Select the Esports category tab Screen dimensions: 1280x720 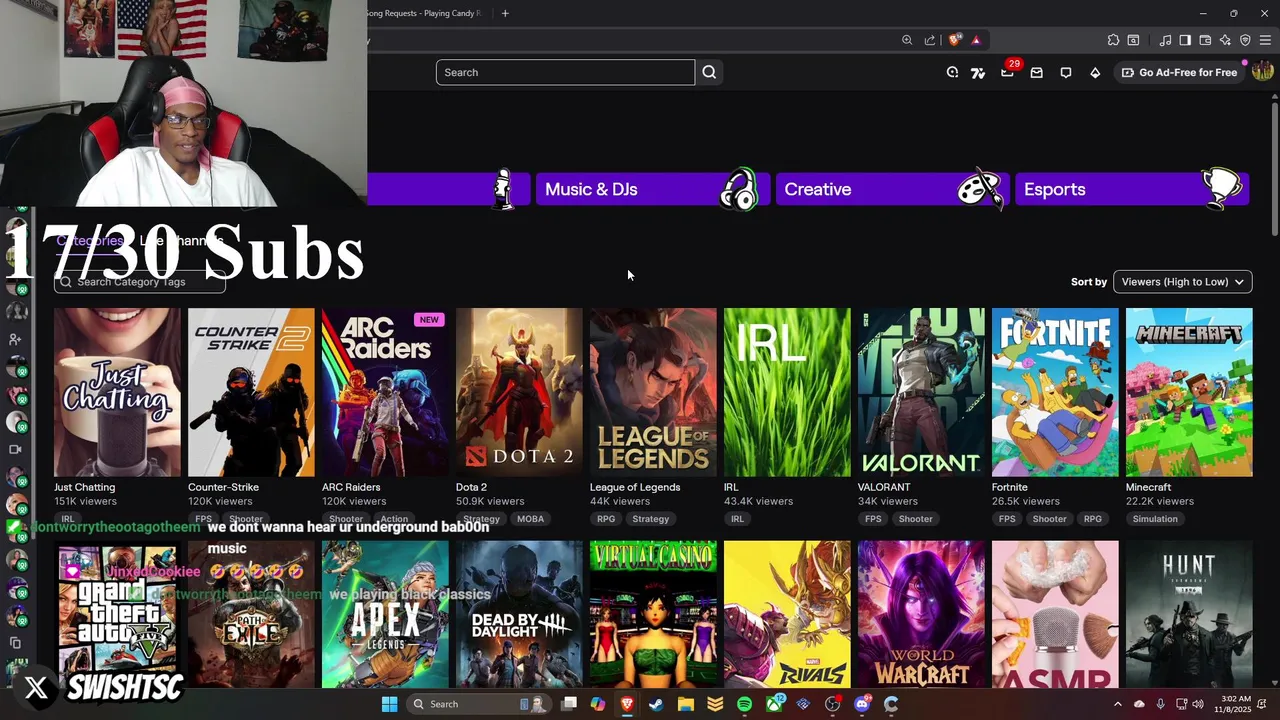pos(1132,189)
